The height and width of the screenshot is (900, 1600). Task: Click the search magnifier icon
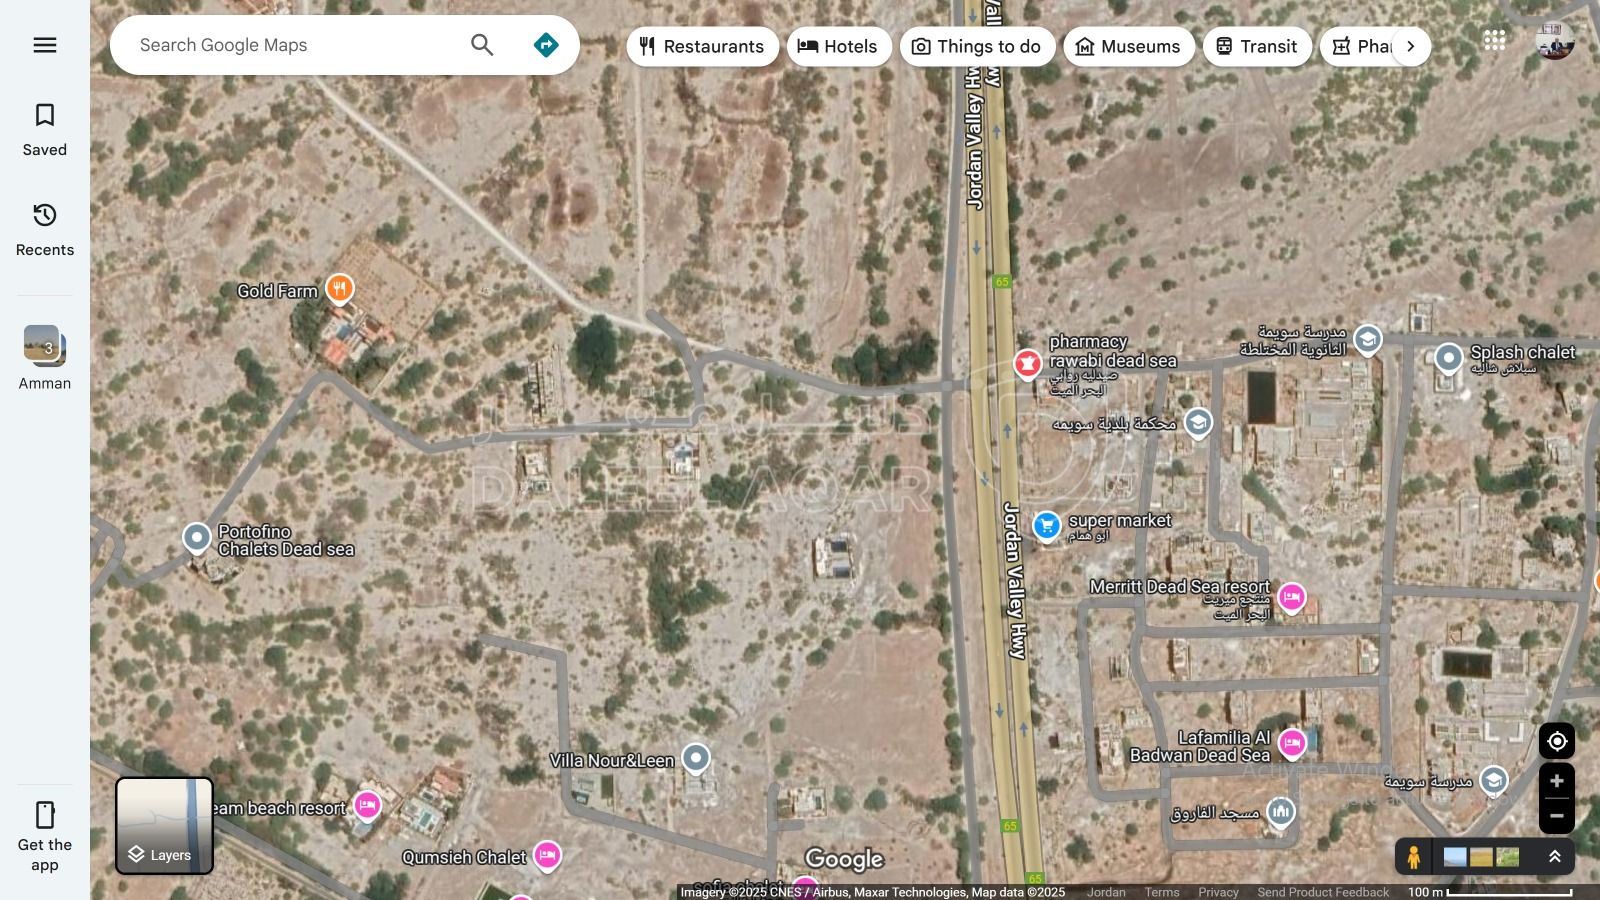click(x=482, y=45)
